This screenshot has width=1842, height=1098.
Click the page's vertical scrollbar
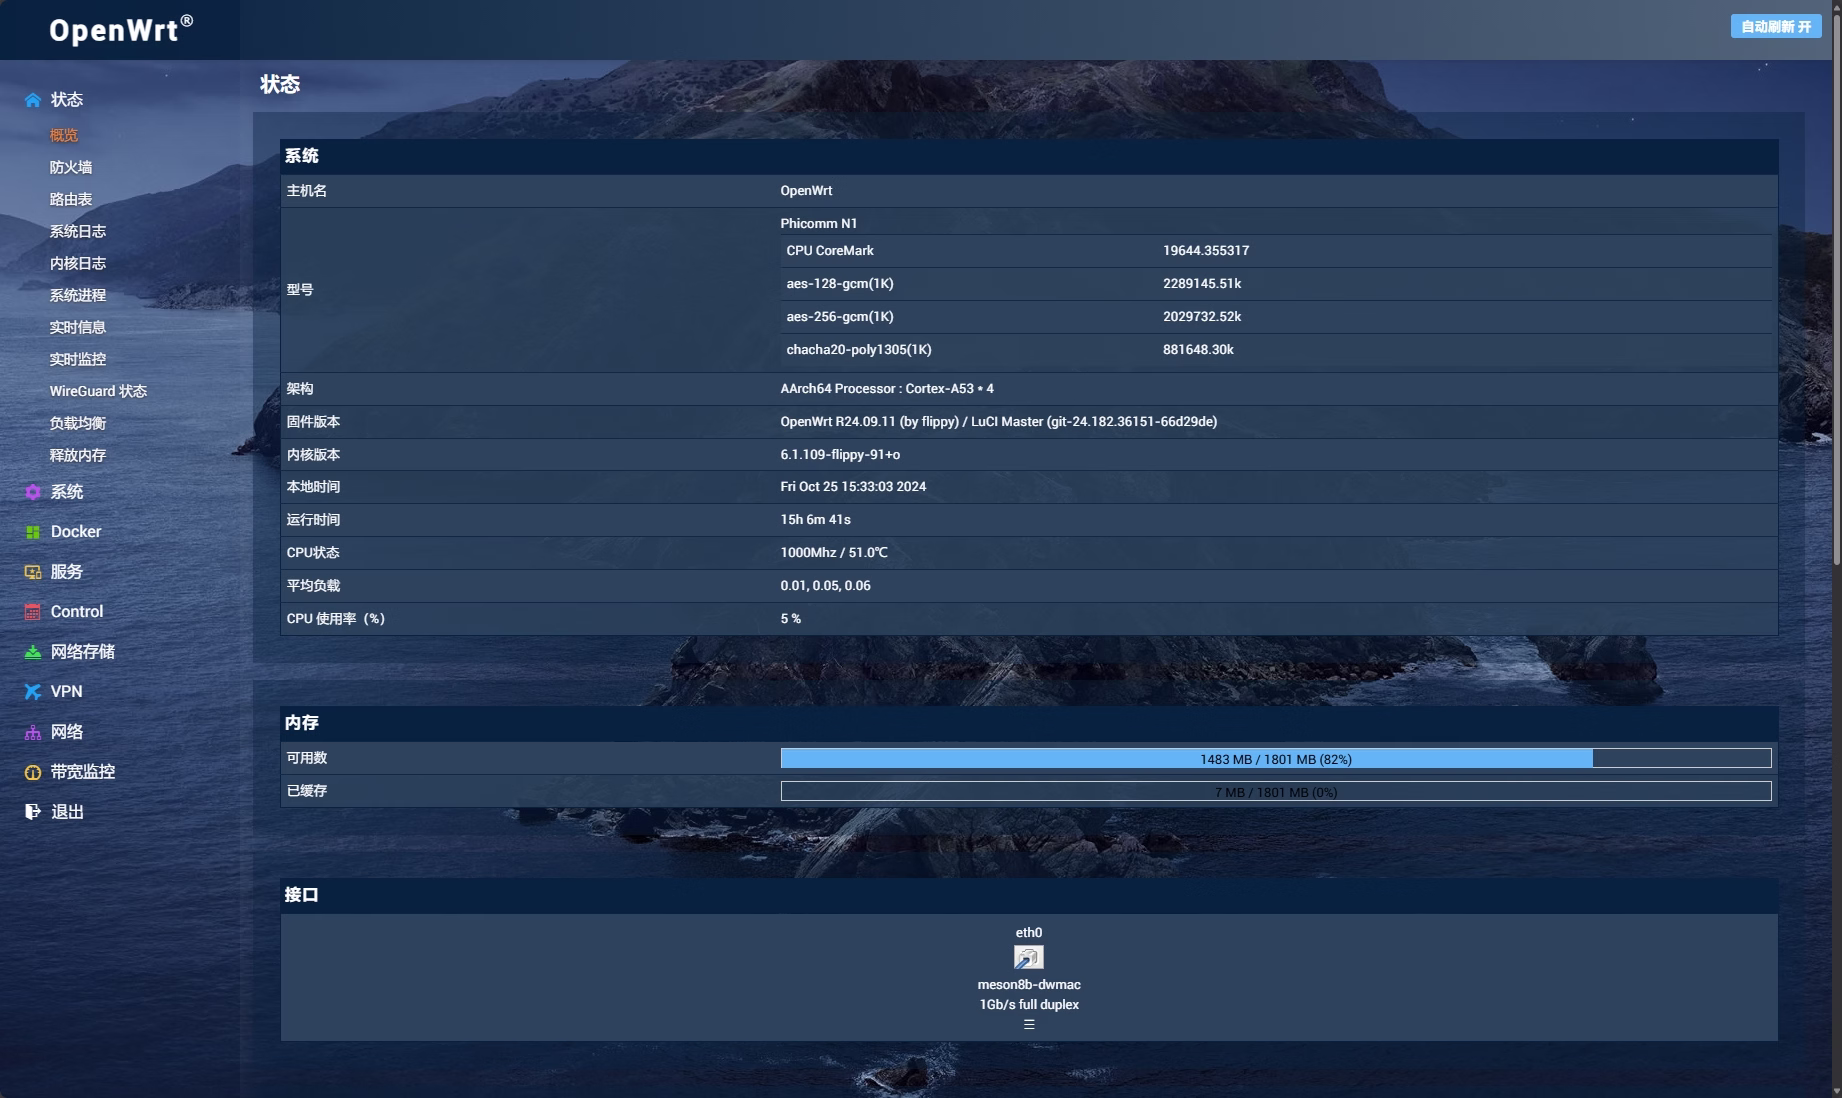point(1836,300)
